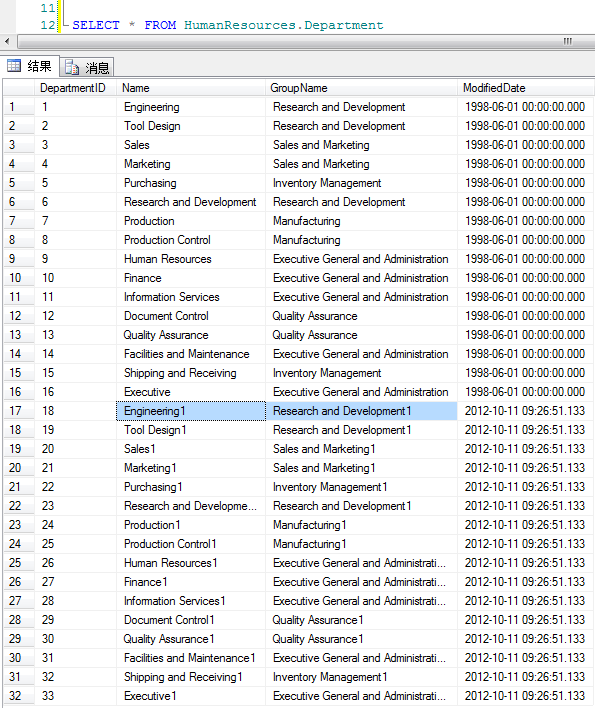Click the GroupName column header
Screen dimensions: 595x708
click(361, 88)
